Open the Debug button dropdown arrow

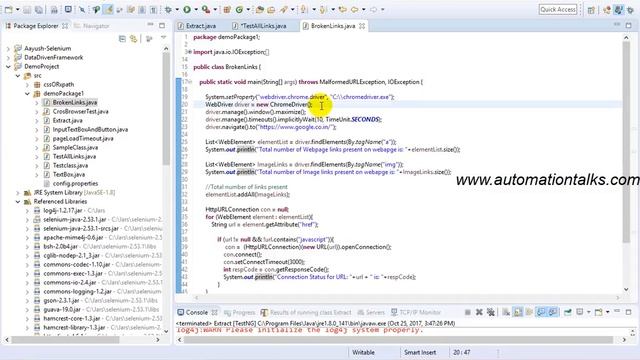pos(177,9)
